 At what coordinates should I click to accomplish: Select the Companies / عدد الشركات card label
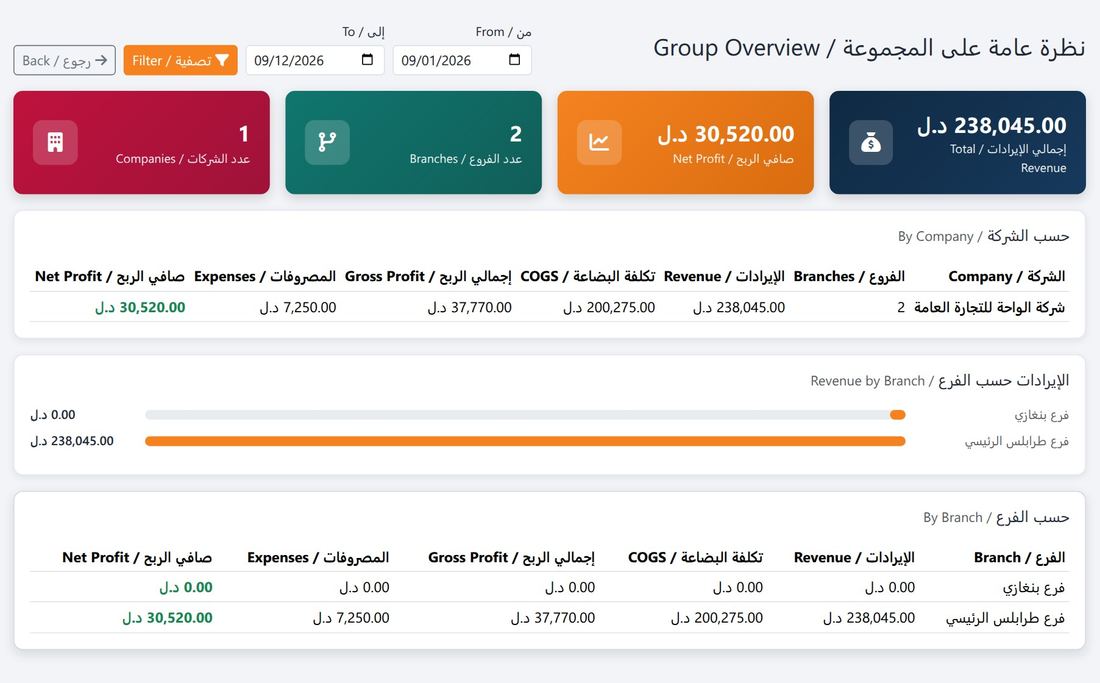pyautogui.click(x=183, y=159)
